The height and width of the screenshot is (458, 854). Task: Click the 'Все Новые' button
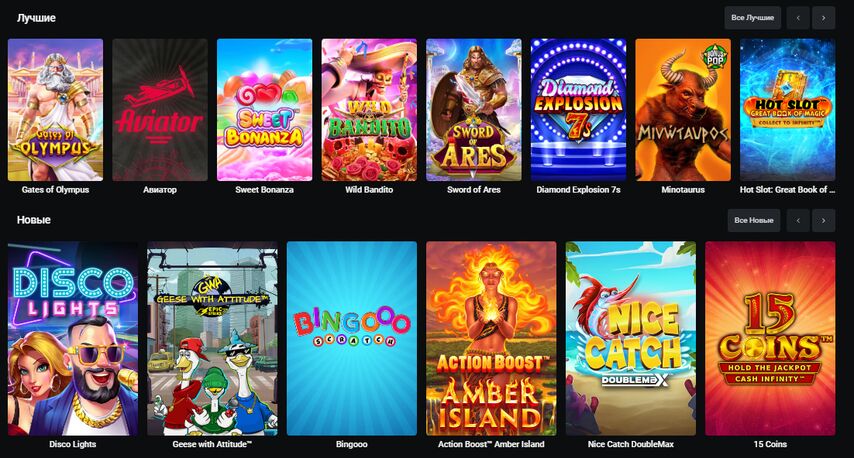754,221
